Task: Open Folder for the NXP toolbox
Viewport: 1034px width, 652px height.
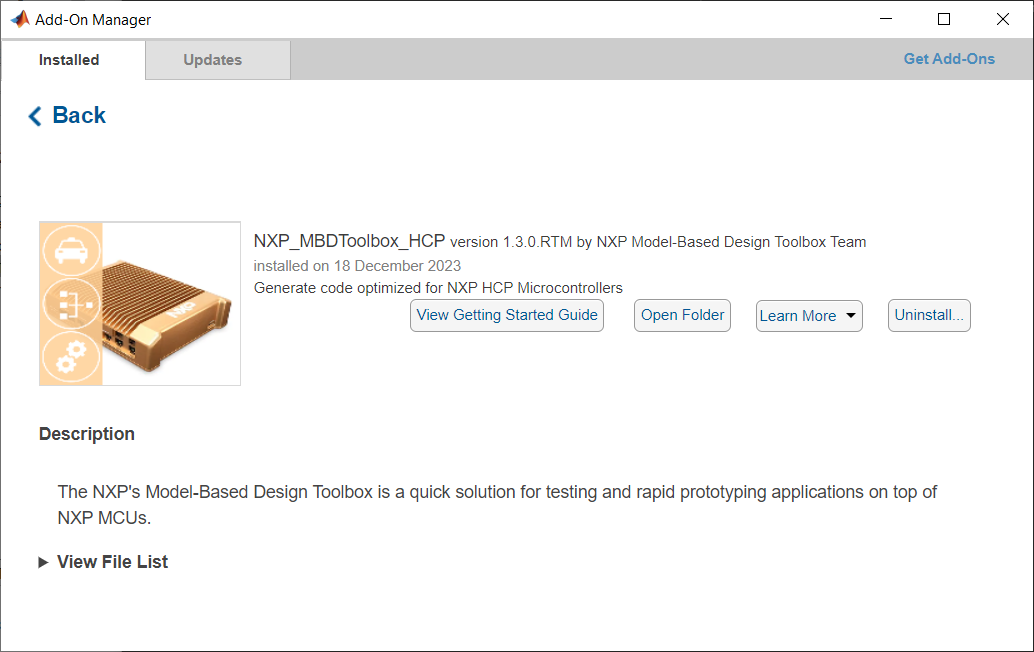Action: point(682,315)
